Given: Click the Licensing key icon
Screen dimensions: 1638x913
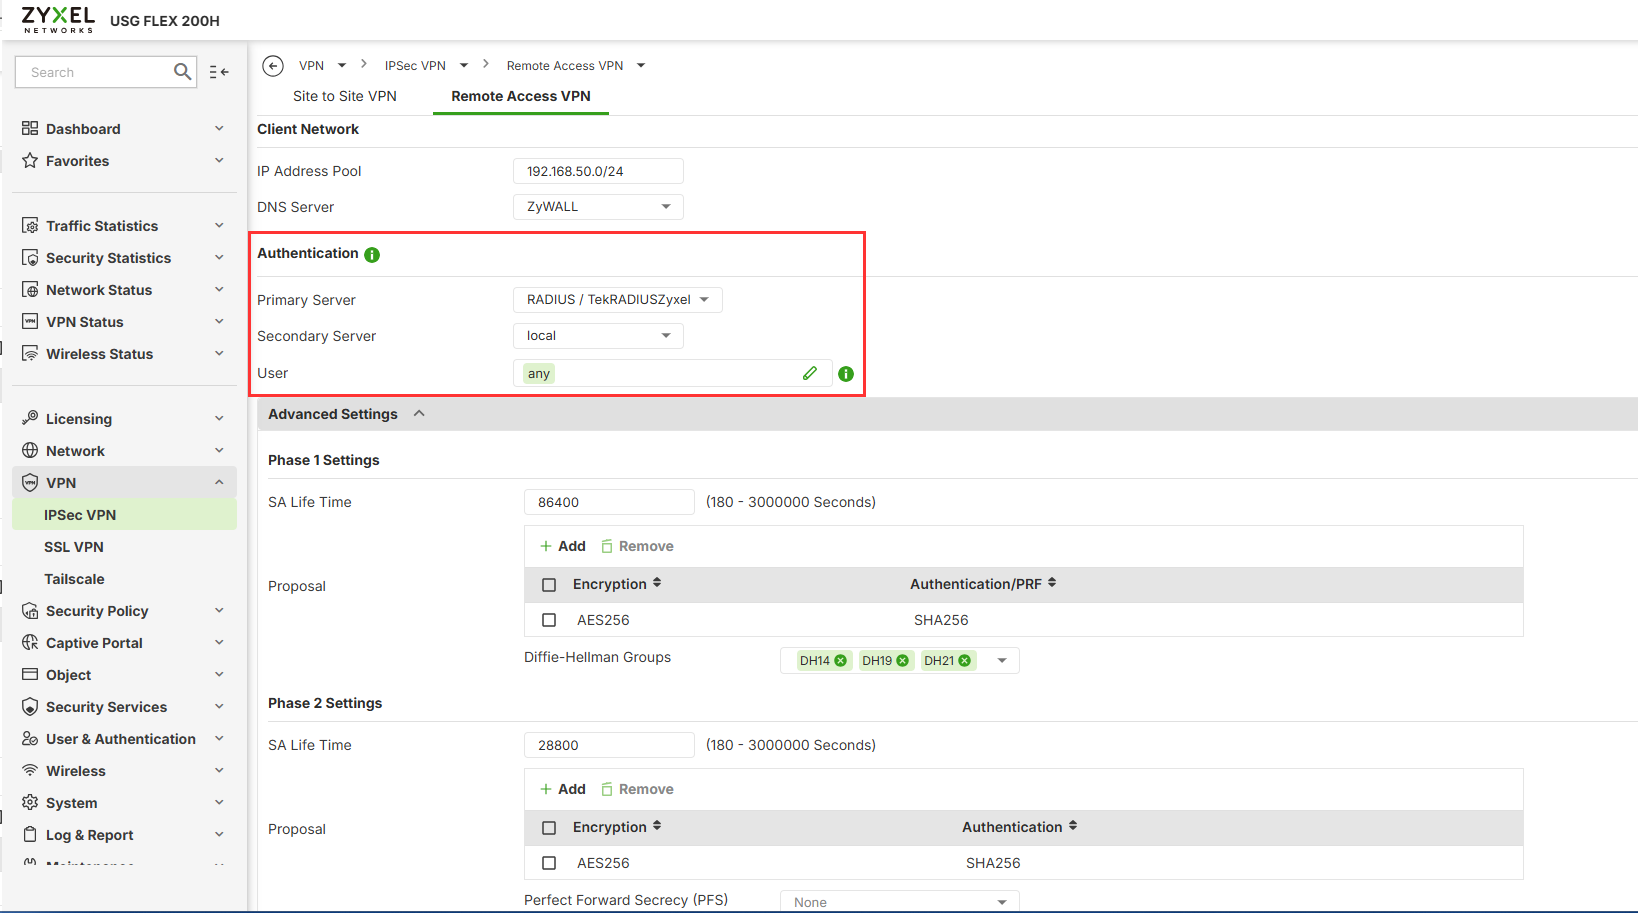Looking at the screenshot, I should (x=30, y=418).
